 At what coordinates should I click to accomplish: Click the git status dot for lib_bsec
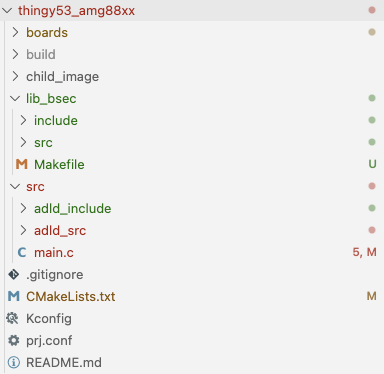coord(372,98)
